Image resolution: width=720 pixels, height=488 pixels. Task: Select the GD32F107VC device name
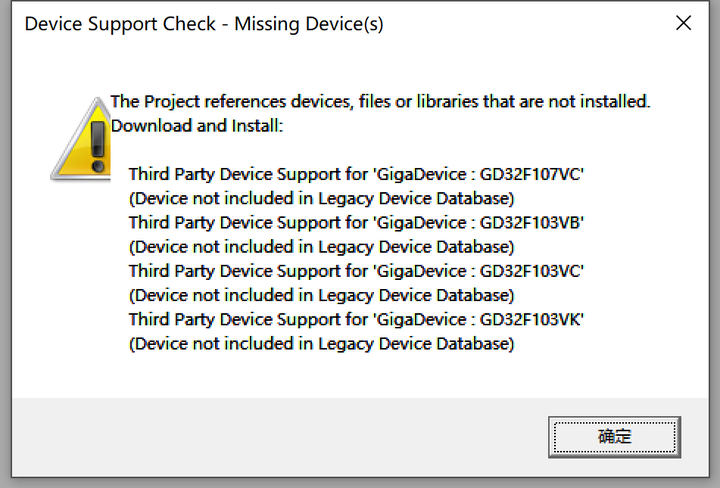coord(530,174)
